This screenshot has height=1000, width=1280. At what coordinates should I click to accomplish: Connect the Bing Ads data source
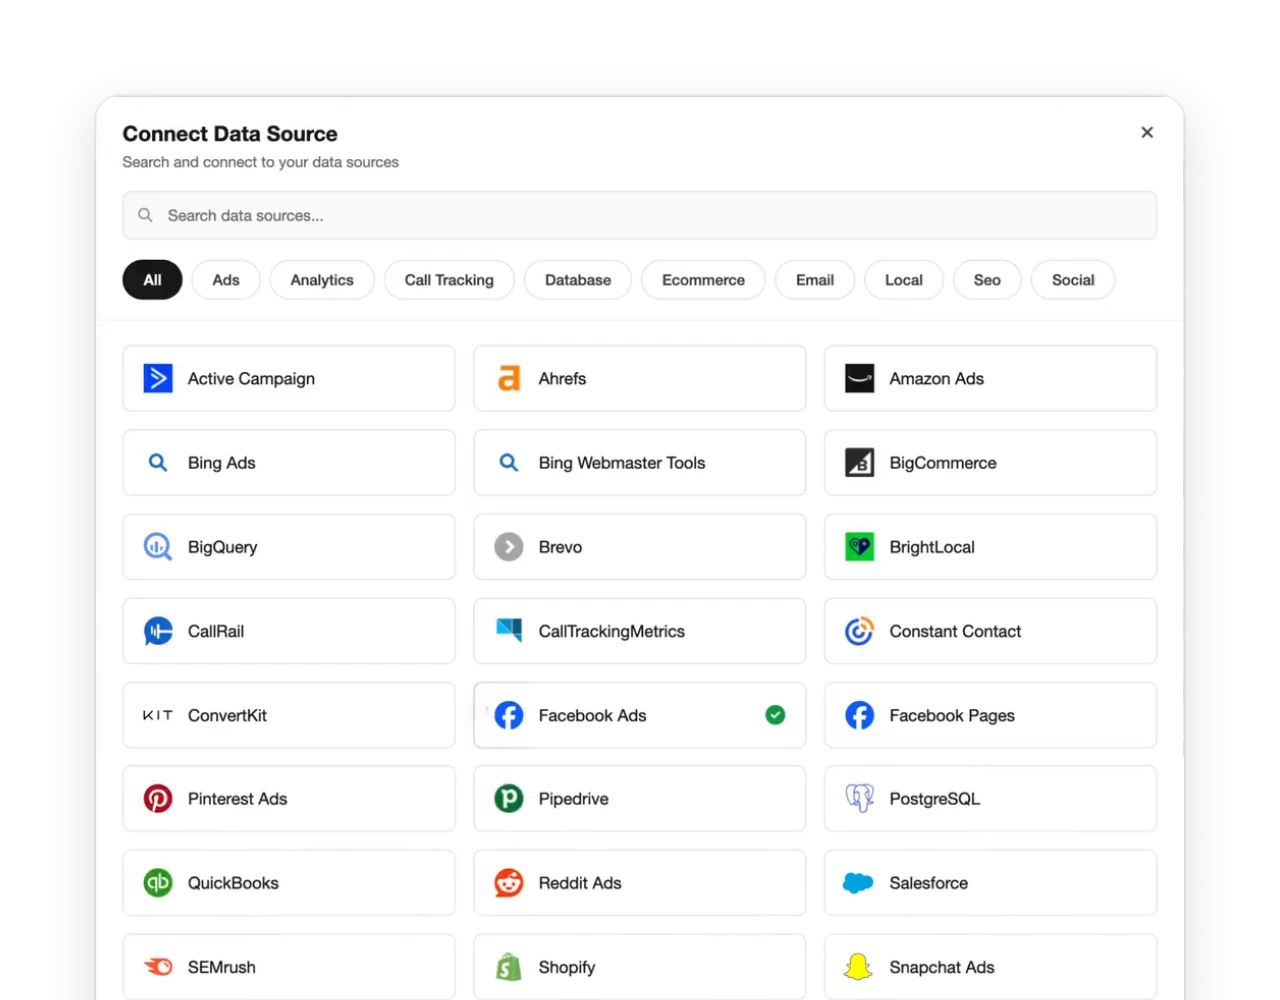[289, 462]
